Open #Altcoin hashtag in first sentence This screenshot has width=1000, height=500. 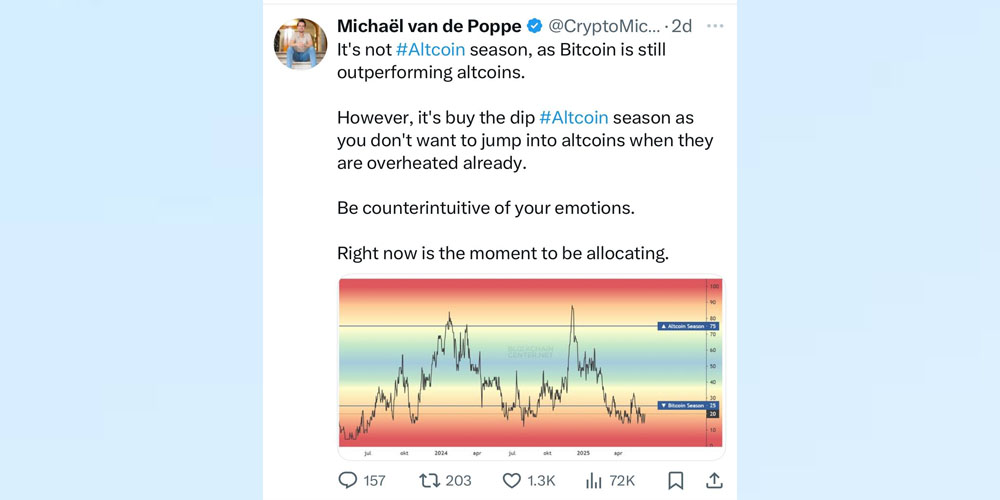[x=430, y=49]
